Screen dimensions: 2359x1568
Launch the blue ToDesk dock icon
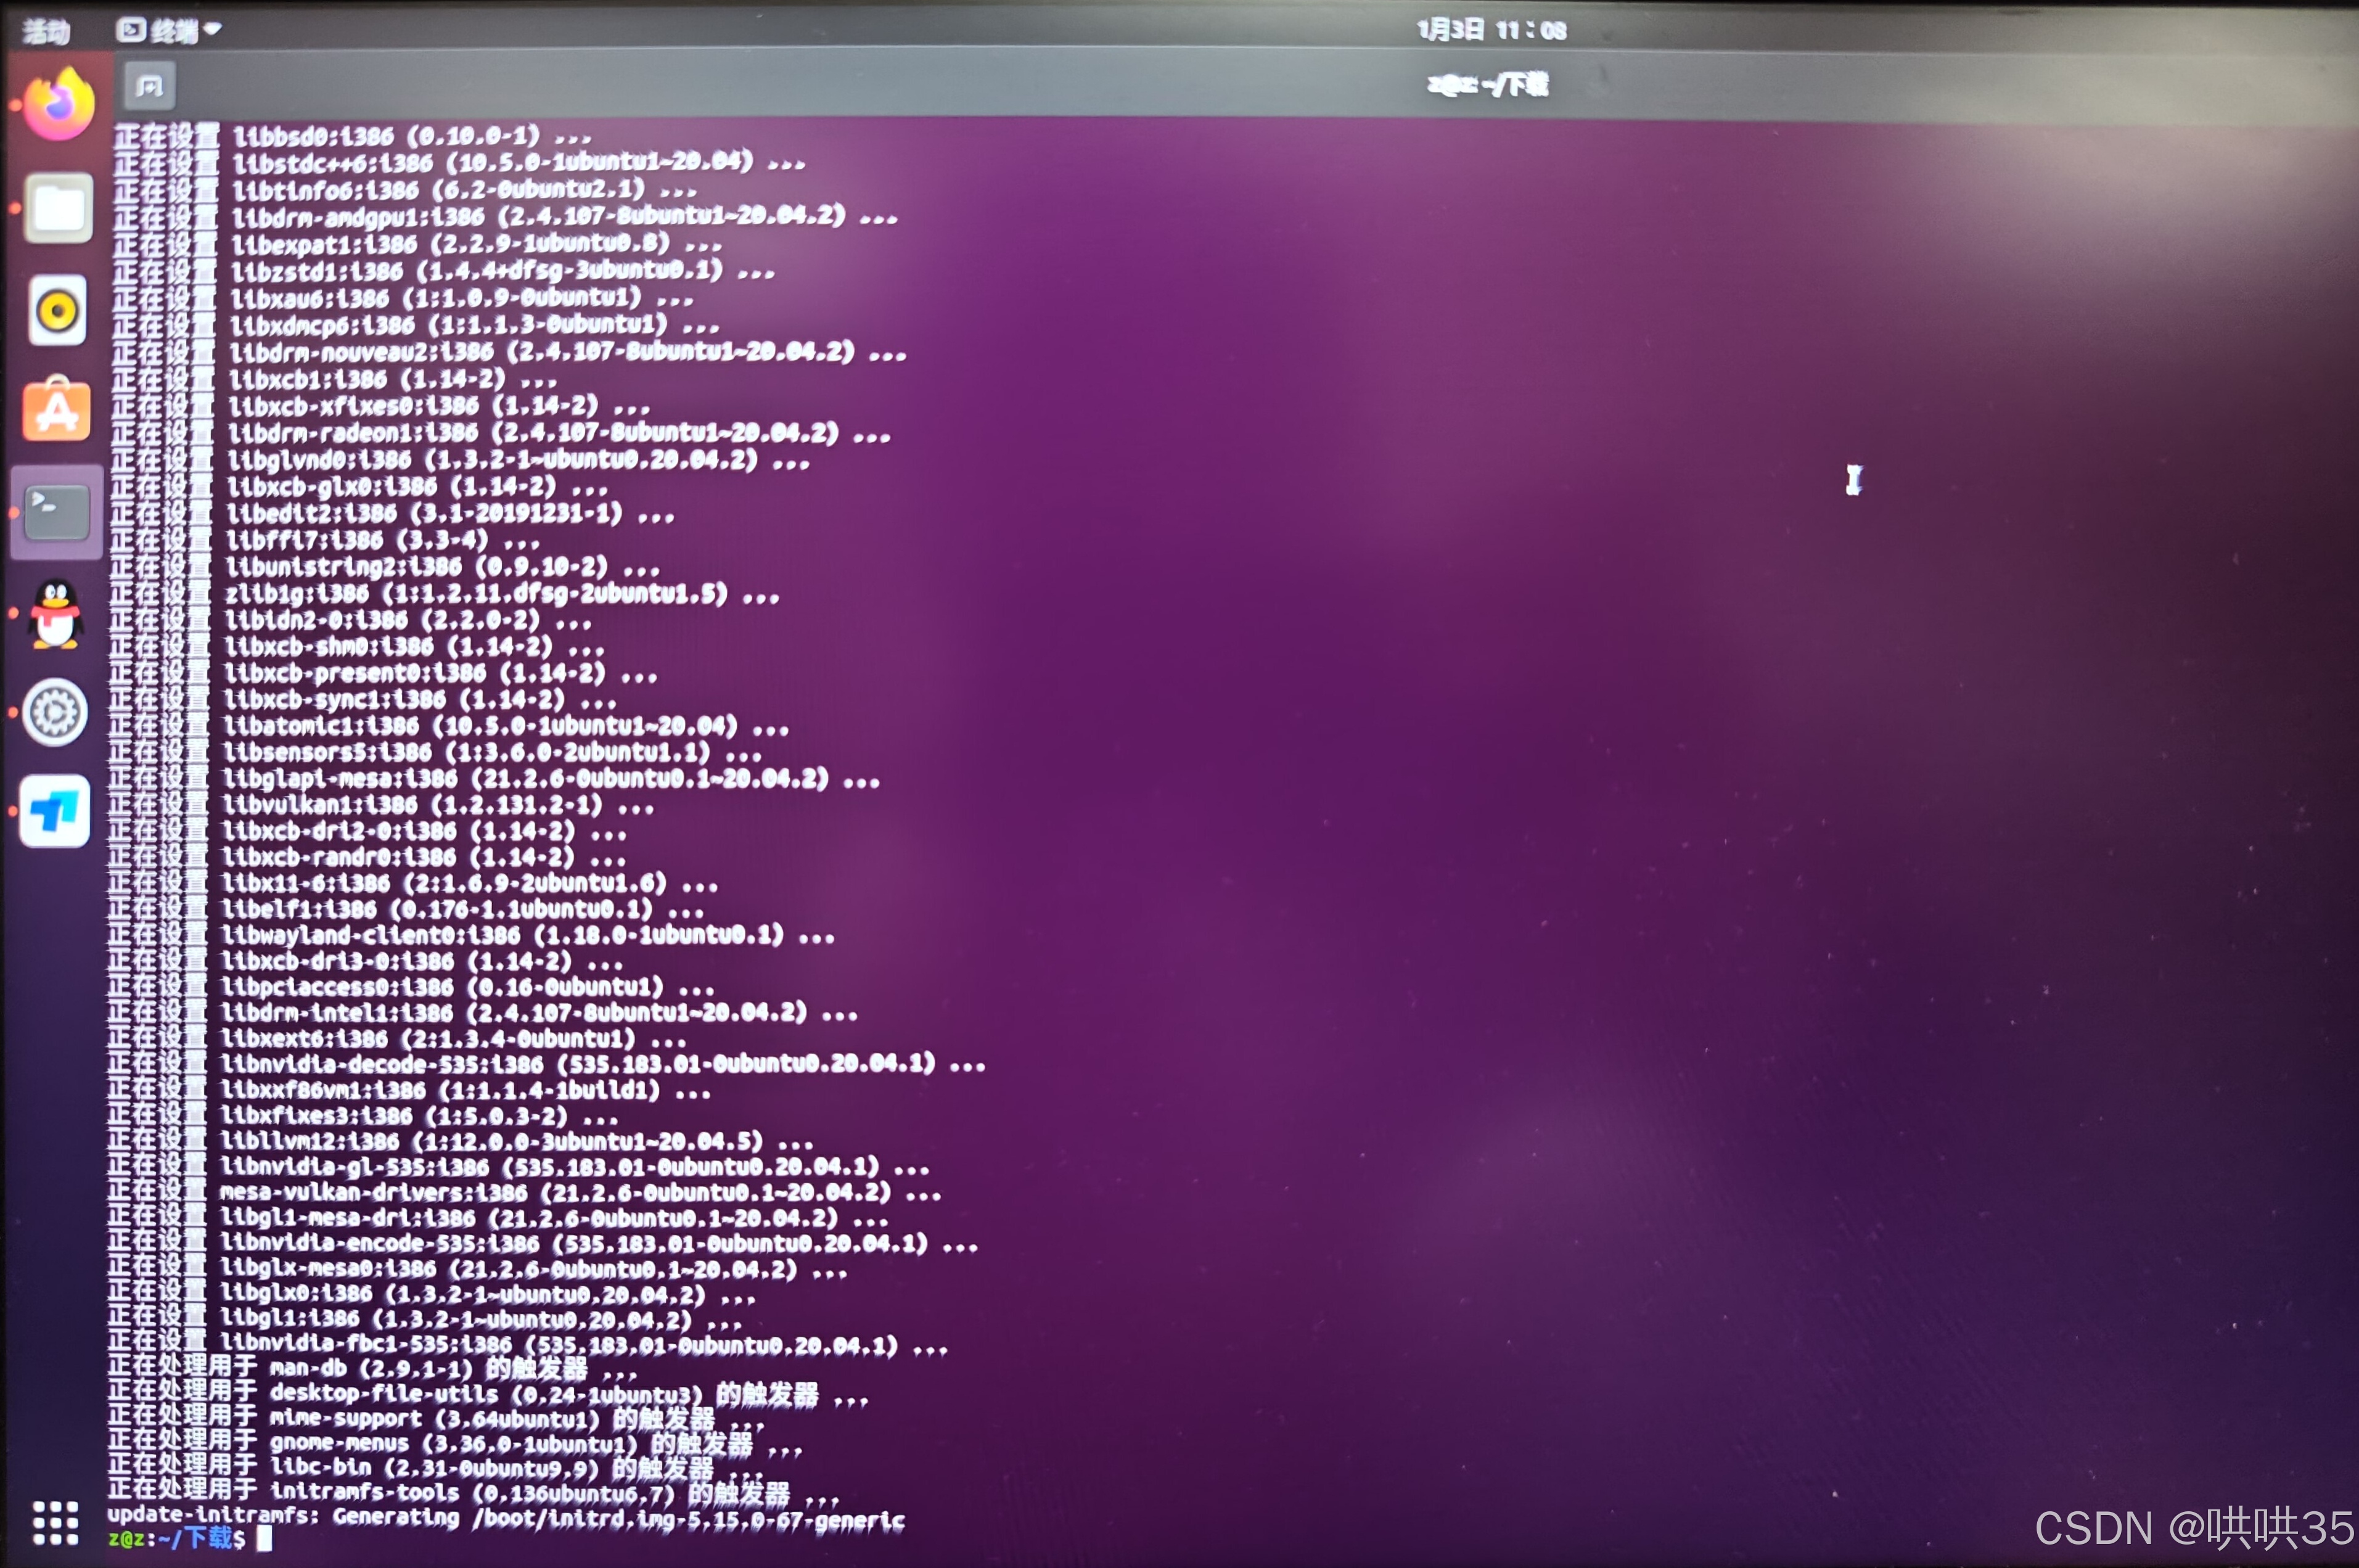pos(54,811)
